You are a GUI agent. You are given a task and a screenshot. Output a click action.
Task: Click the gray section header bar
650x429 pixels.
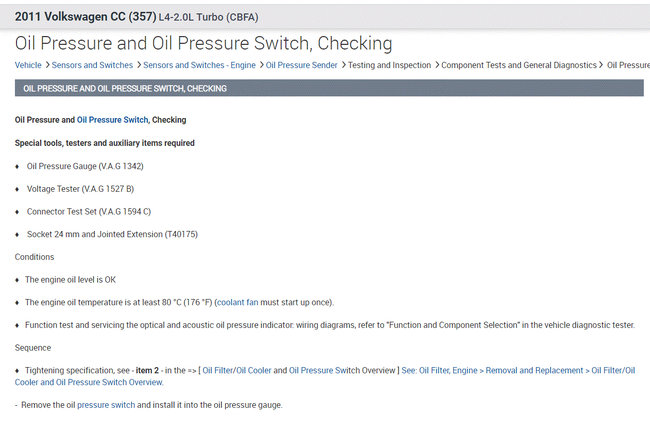pyautogui.click(x=329, y=88)
